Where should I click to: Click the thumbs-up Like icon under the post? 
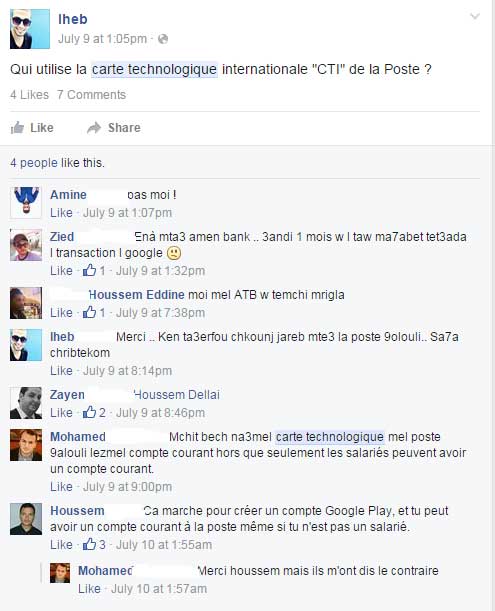click(17, 127)
